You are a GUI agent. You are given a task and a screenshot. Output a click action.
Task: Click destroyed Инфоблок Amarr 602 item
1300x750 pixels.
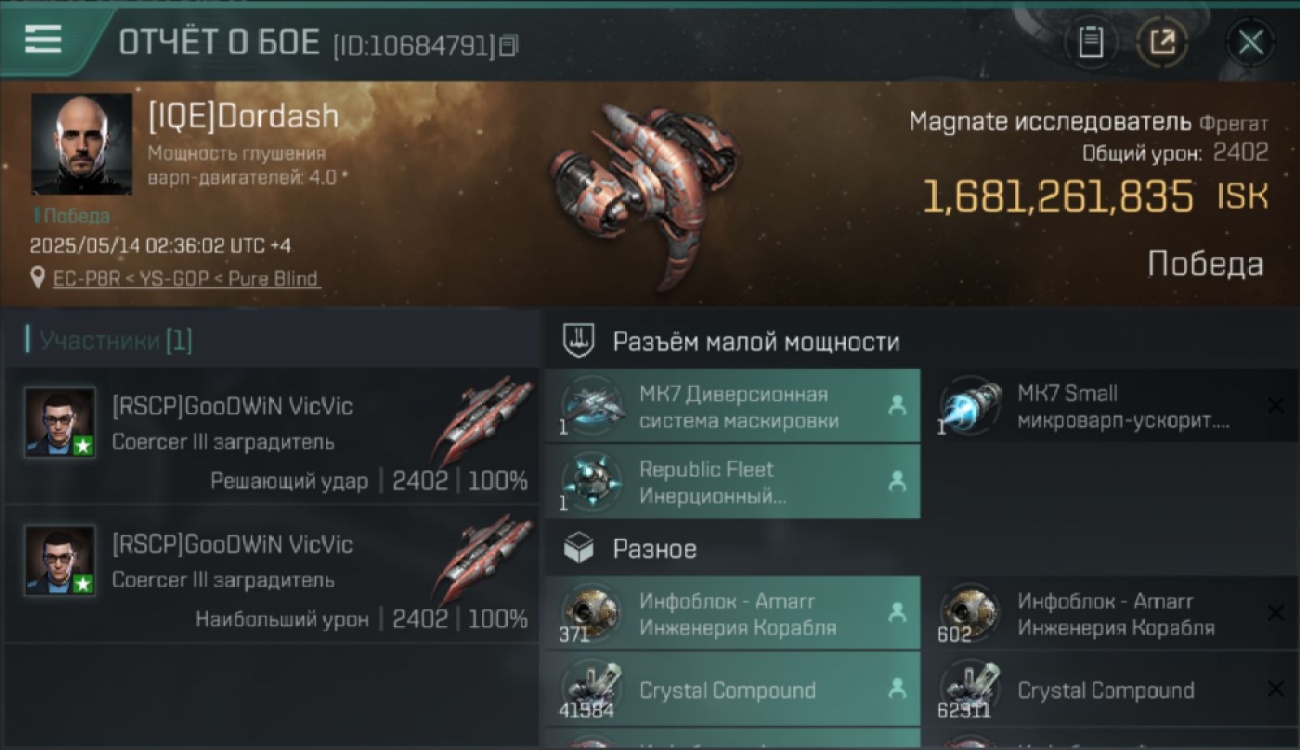click(1111, 613)
